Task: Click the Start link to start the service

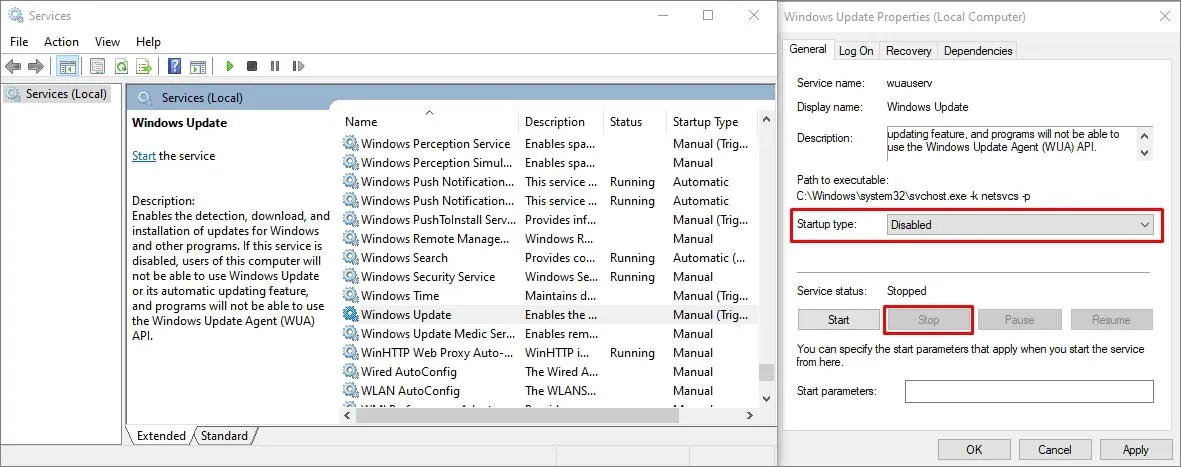Action: click(x=144, y=156)
